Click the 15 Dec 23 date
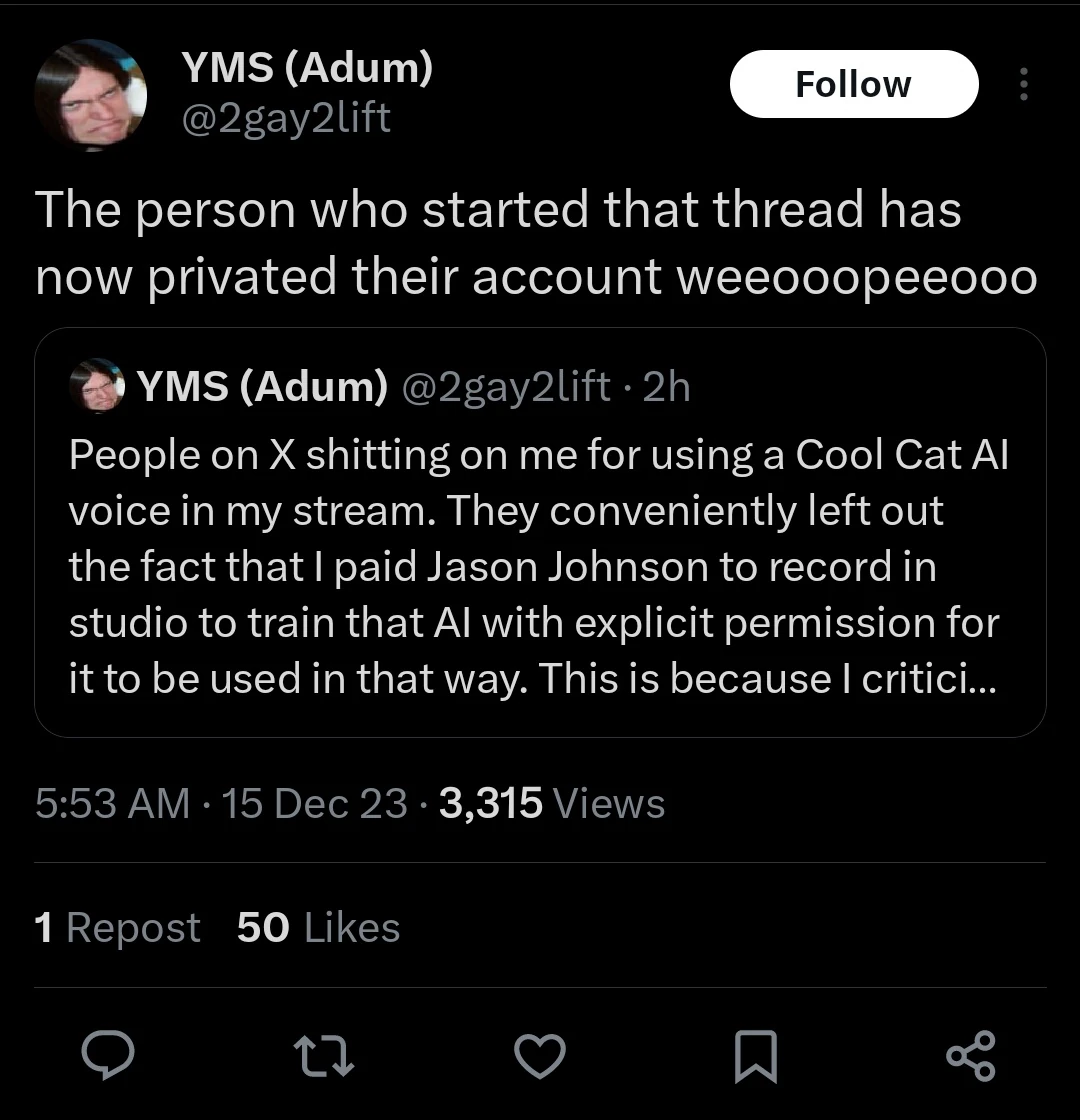1080x1120 pixels. (x=315, y=803)
